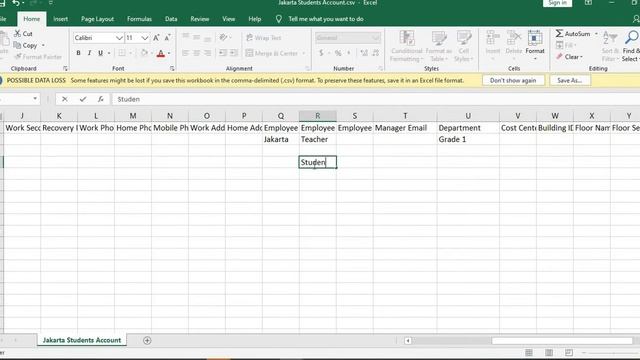Click the formula bar showing Studen
This screenshot has height=360, width=640.
click(376, 99)
